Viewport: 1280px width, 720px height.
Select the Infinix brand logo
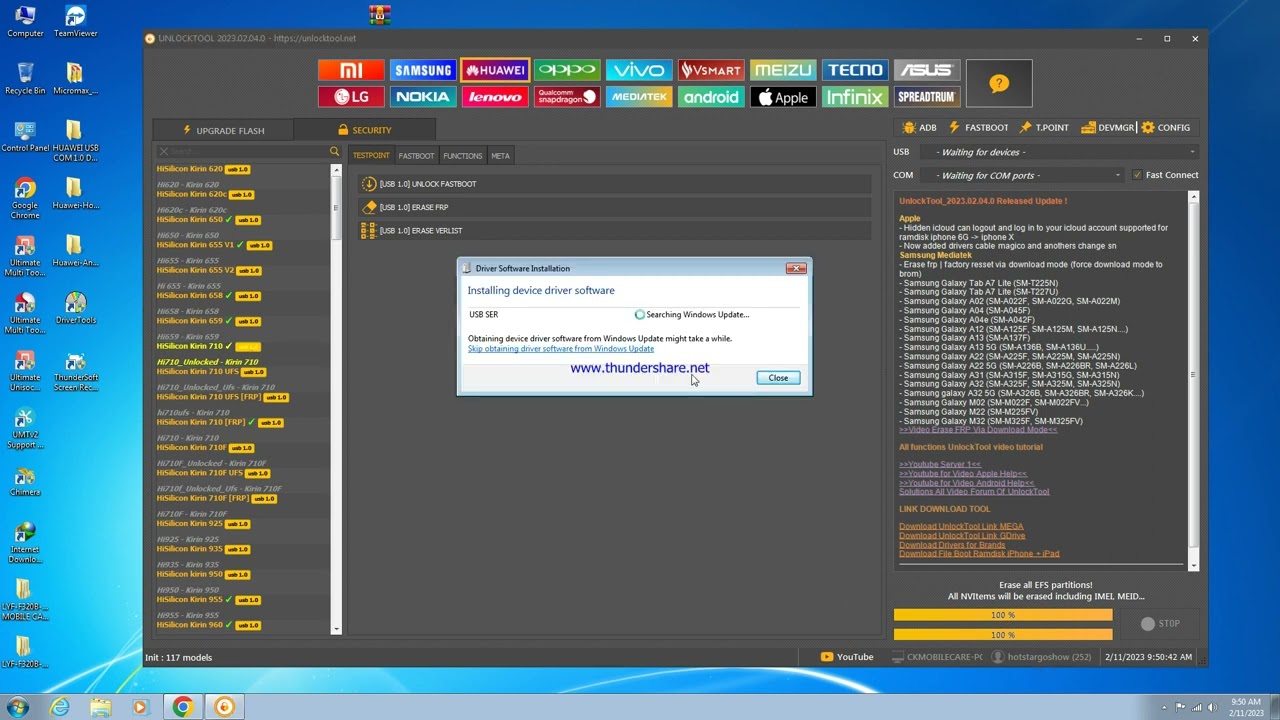[855, 97]
